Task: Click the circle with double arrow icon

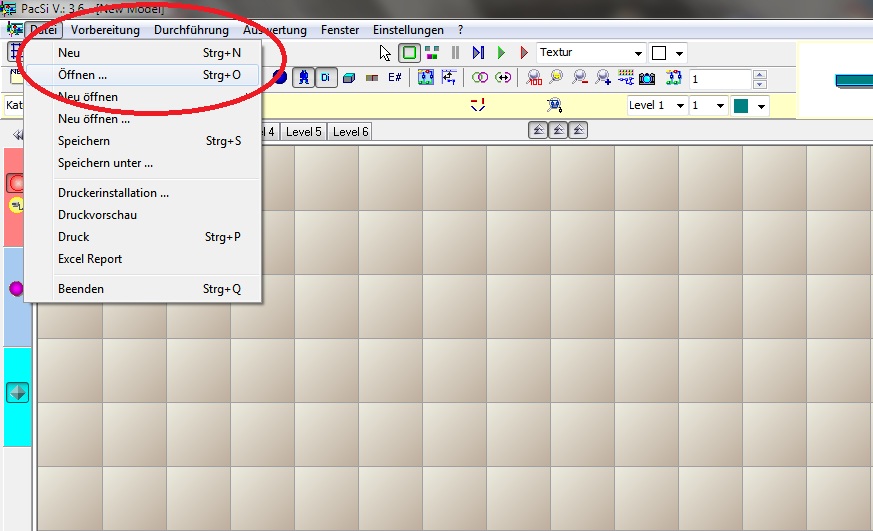Action: 503,77
